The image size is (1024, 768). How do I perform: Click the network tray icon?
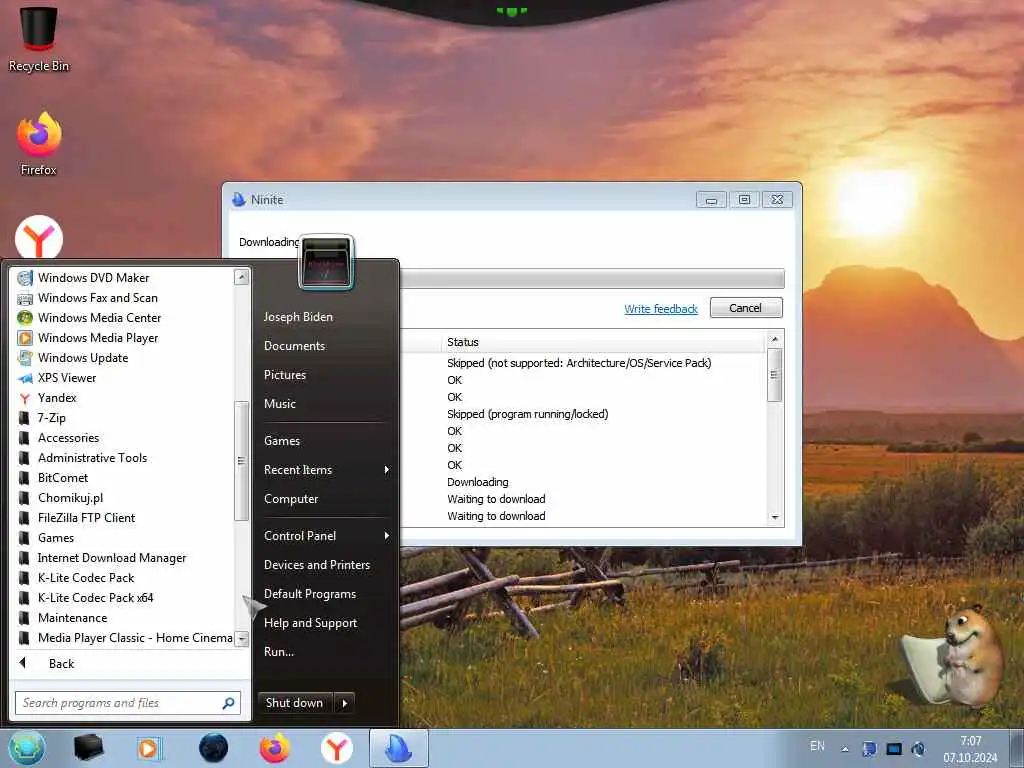(869, 749)
